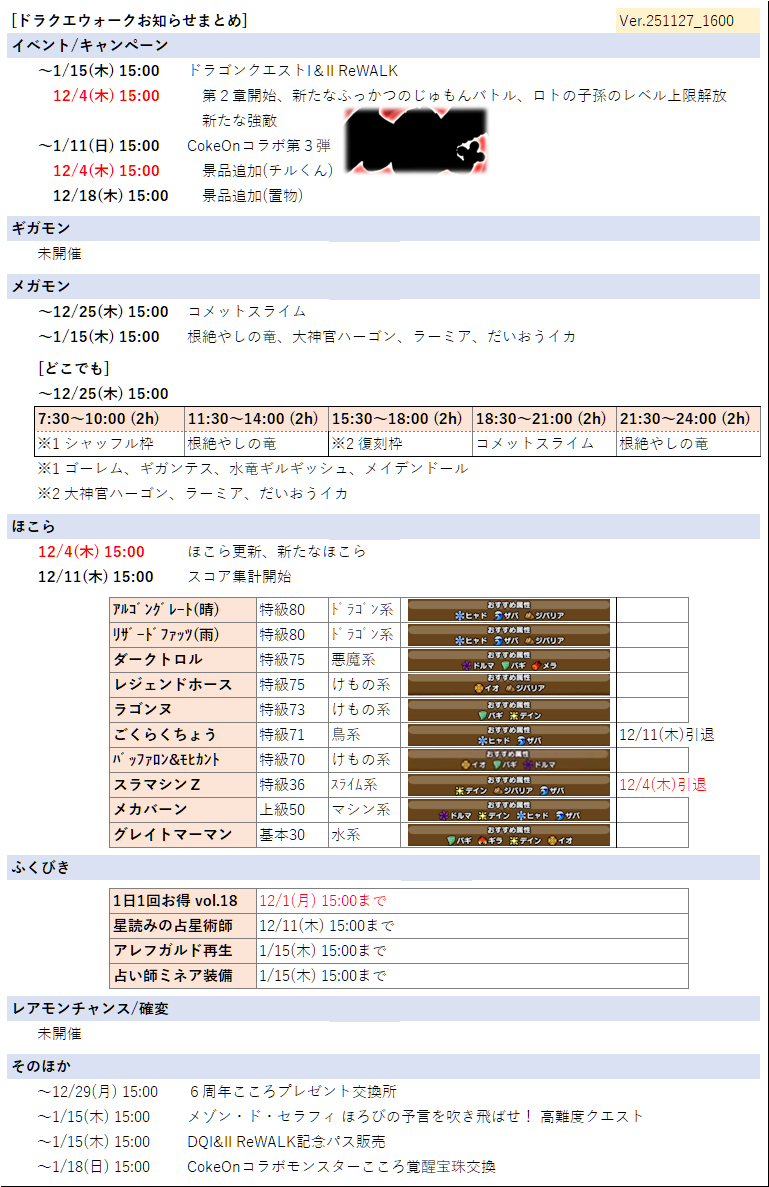
Task: Select the 1日1回お得 vol.18 cell
Action: [x=174, y=901]
